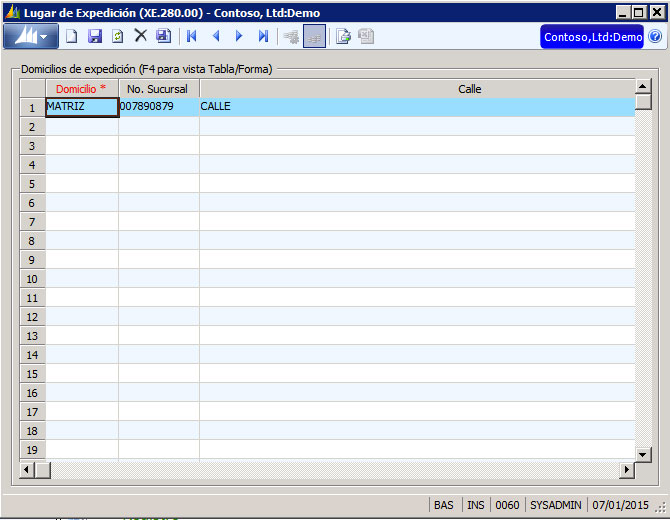Click the Contoso,Ltd:Demo company button
The width and height of the screenshot is (670, 520).
[x=592, y=37]
